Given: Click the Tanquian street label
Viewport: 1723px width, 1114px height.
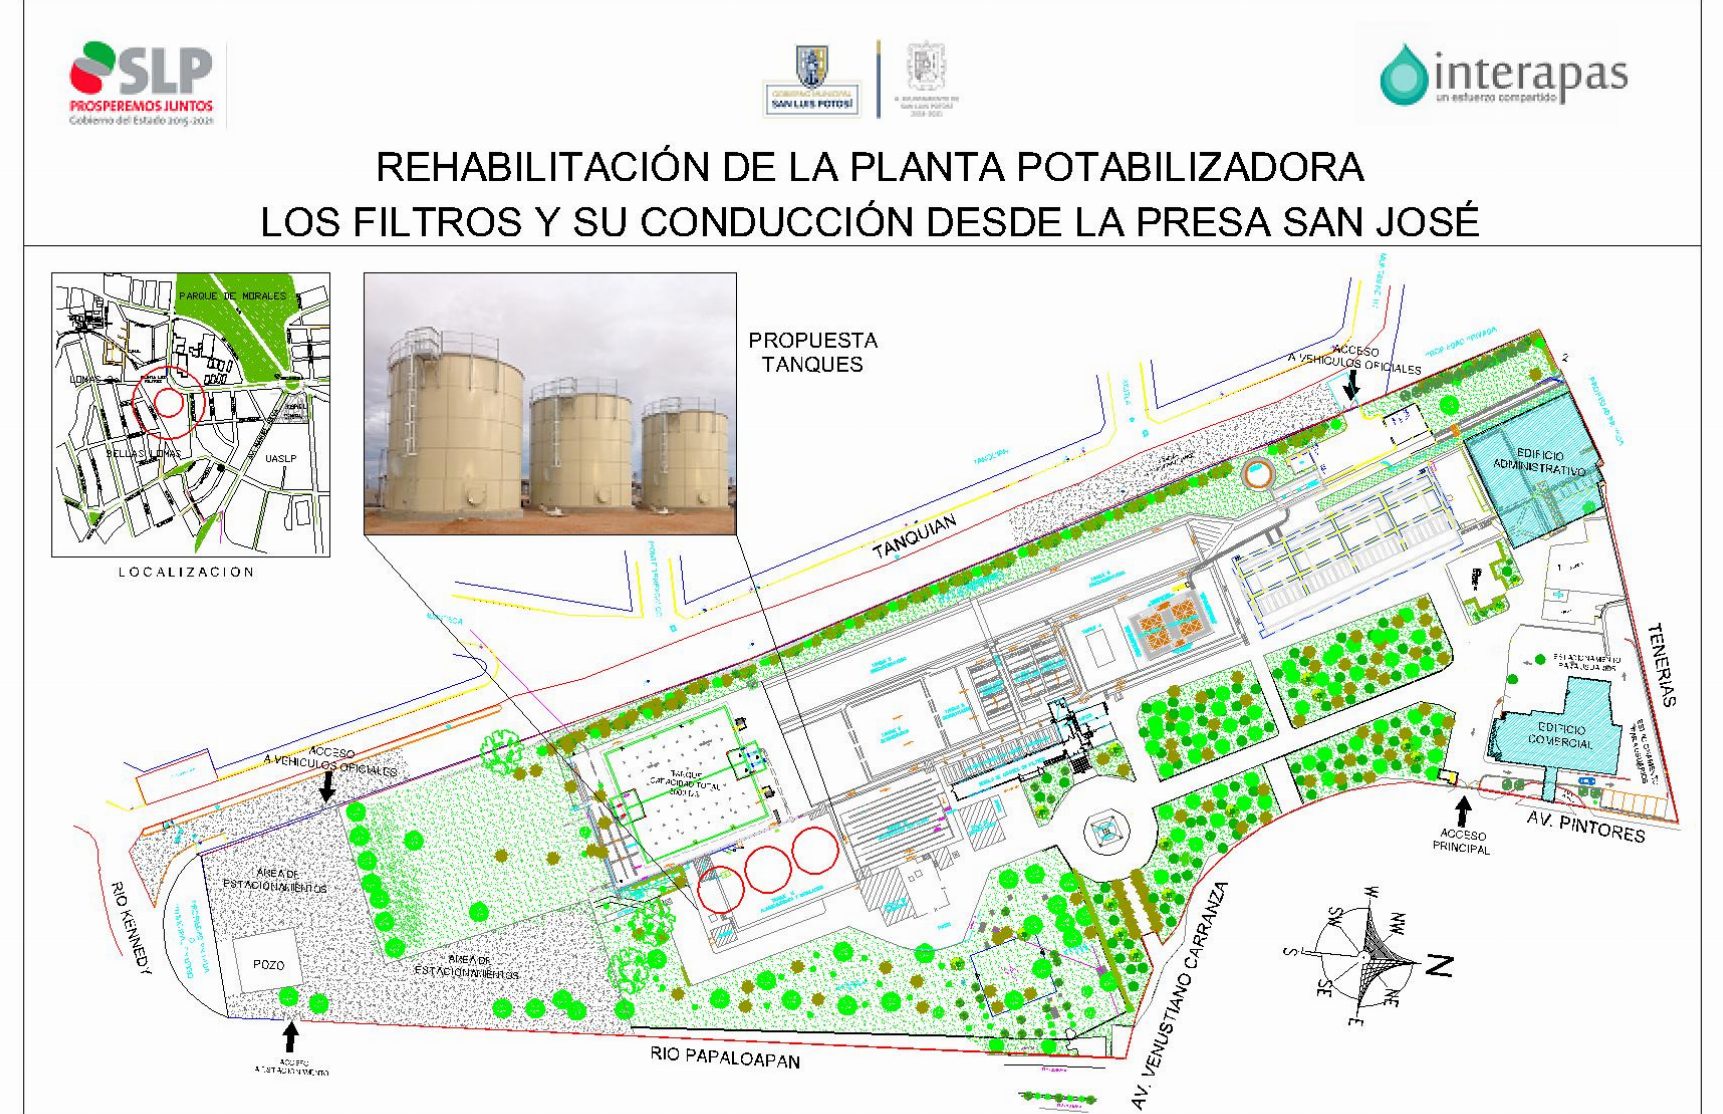Looking at the screenshot, I should point(914,537).
